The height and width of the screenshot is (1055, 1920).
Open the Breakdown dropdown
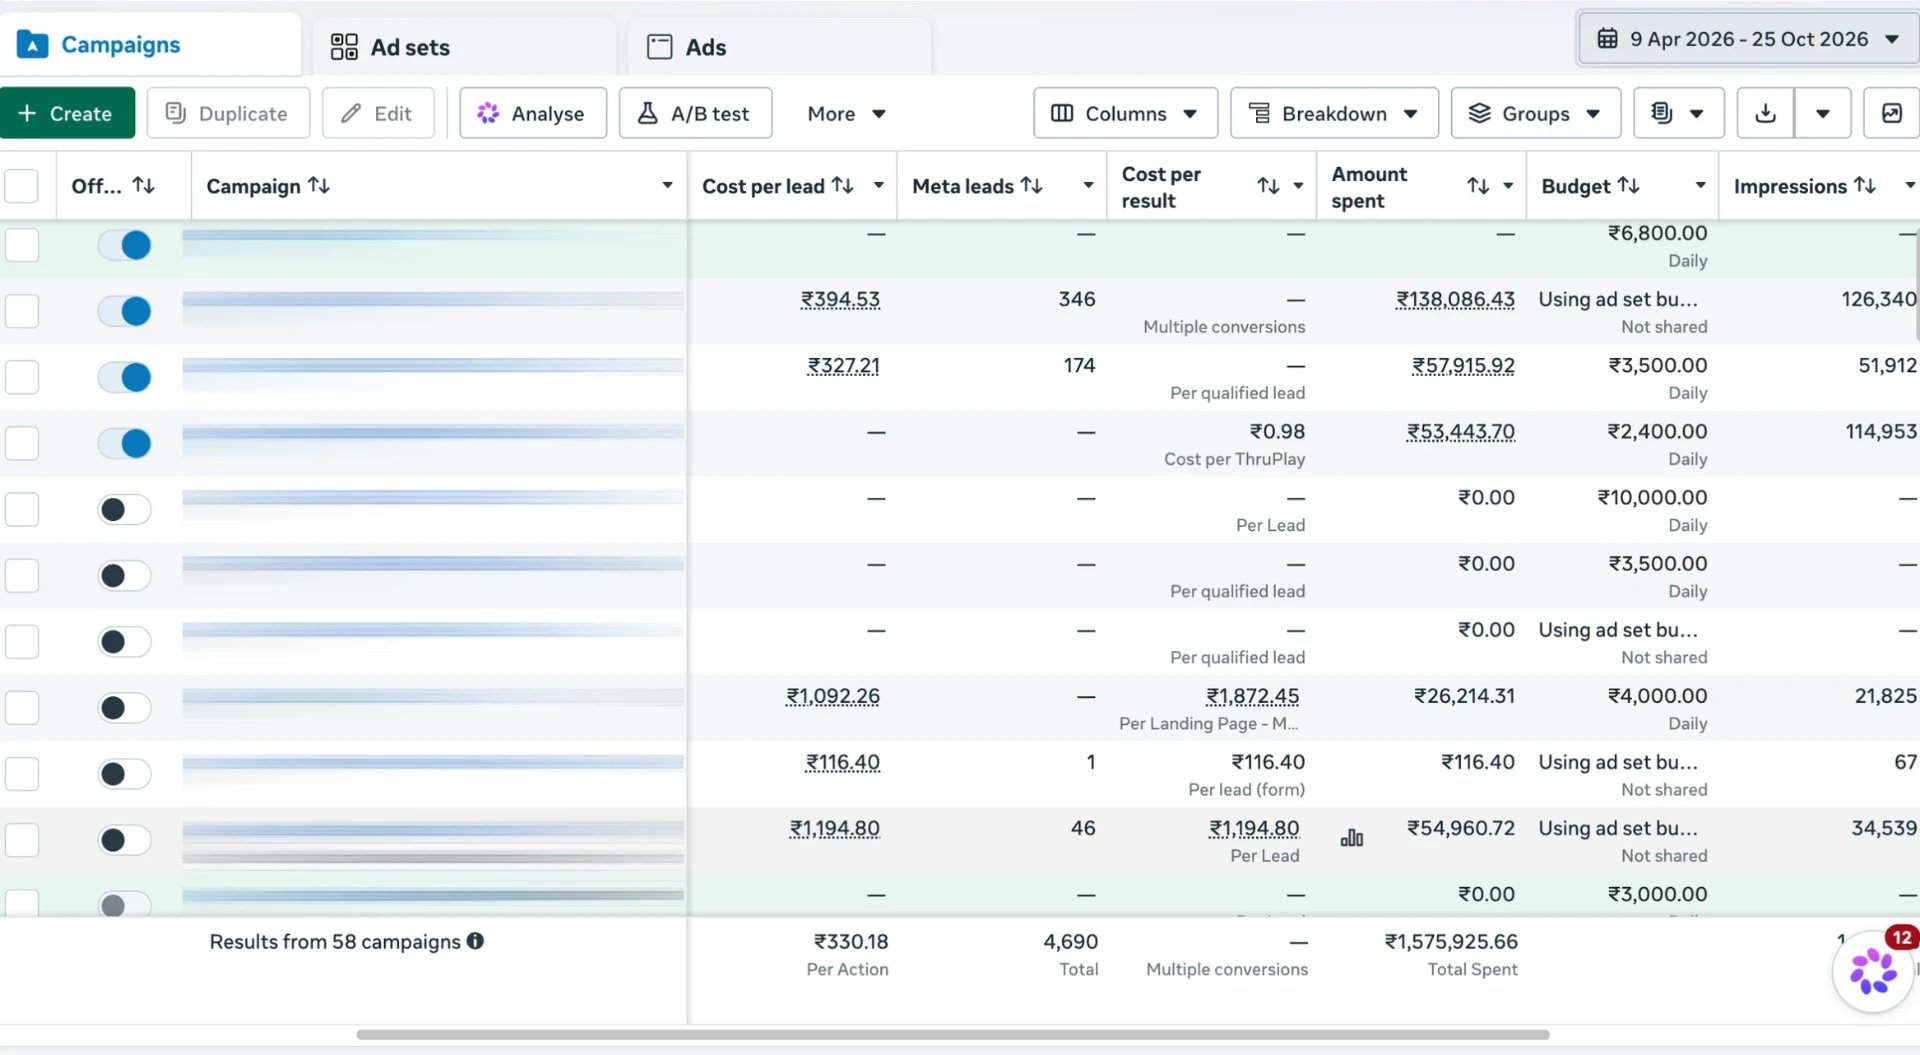click(1334, 113)
